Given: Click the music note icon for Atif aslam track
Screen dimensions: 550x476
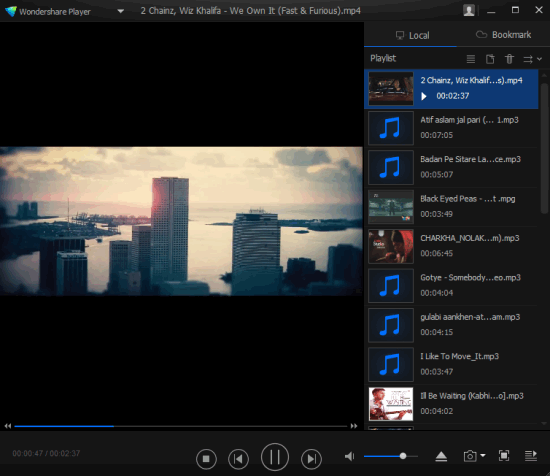Looking at the screenshot, I should pyautogui.click(x=391, y=128).
